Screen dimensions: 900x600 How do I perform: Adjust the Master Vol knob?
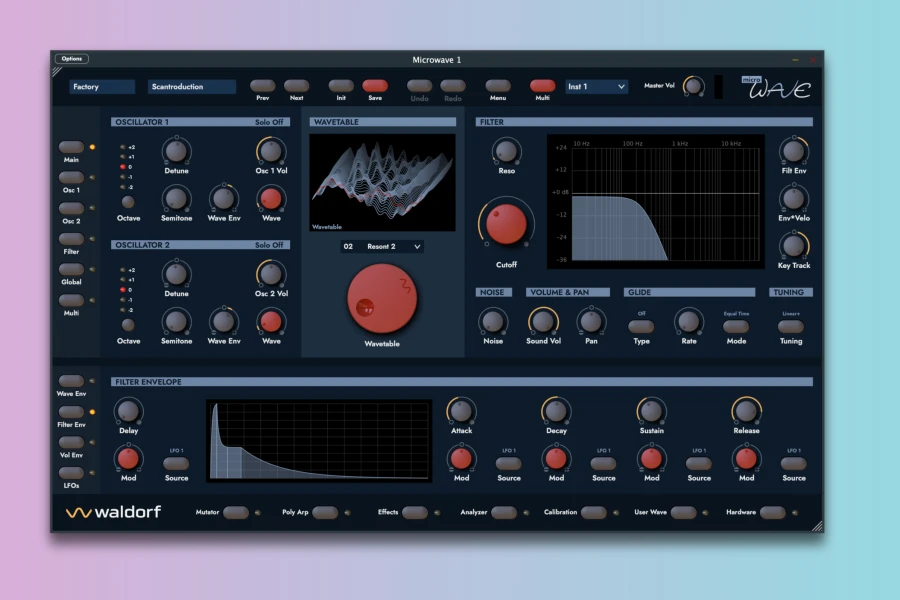(x=693, y=87)
